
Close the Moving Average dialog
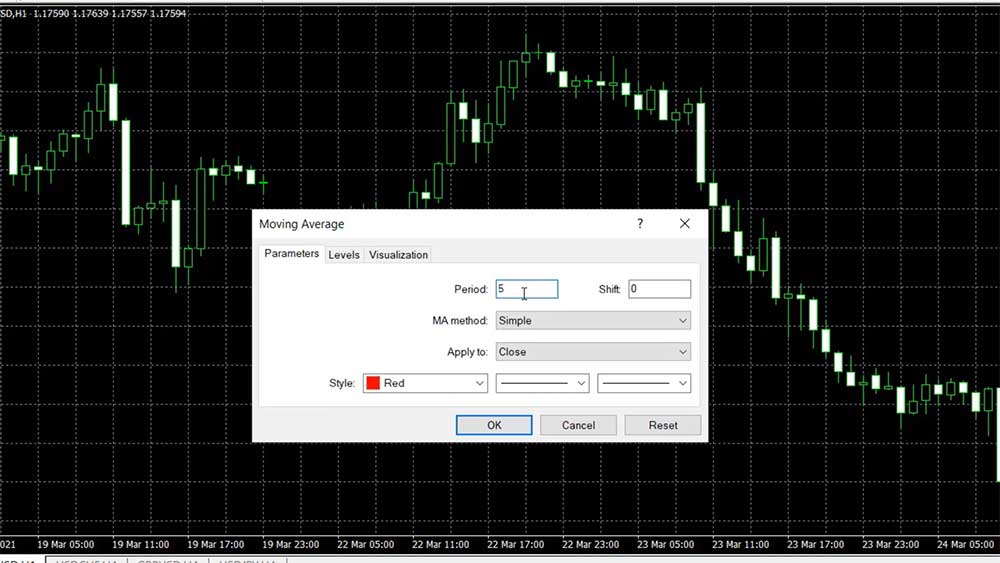[x=684, y=224]
